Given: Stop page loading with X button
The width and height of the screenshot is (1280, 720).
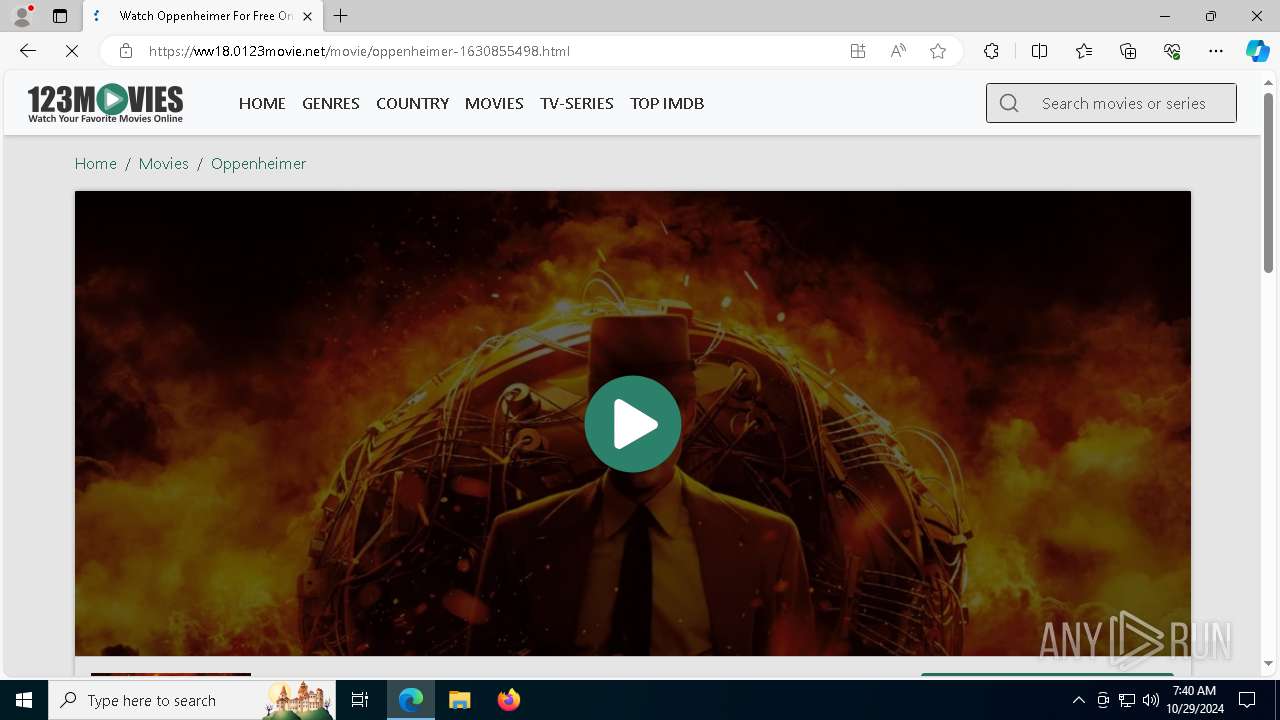Looking at the screenshot, I should coord(72,51).
